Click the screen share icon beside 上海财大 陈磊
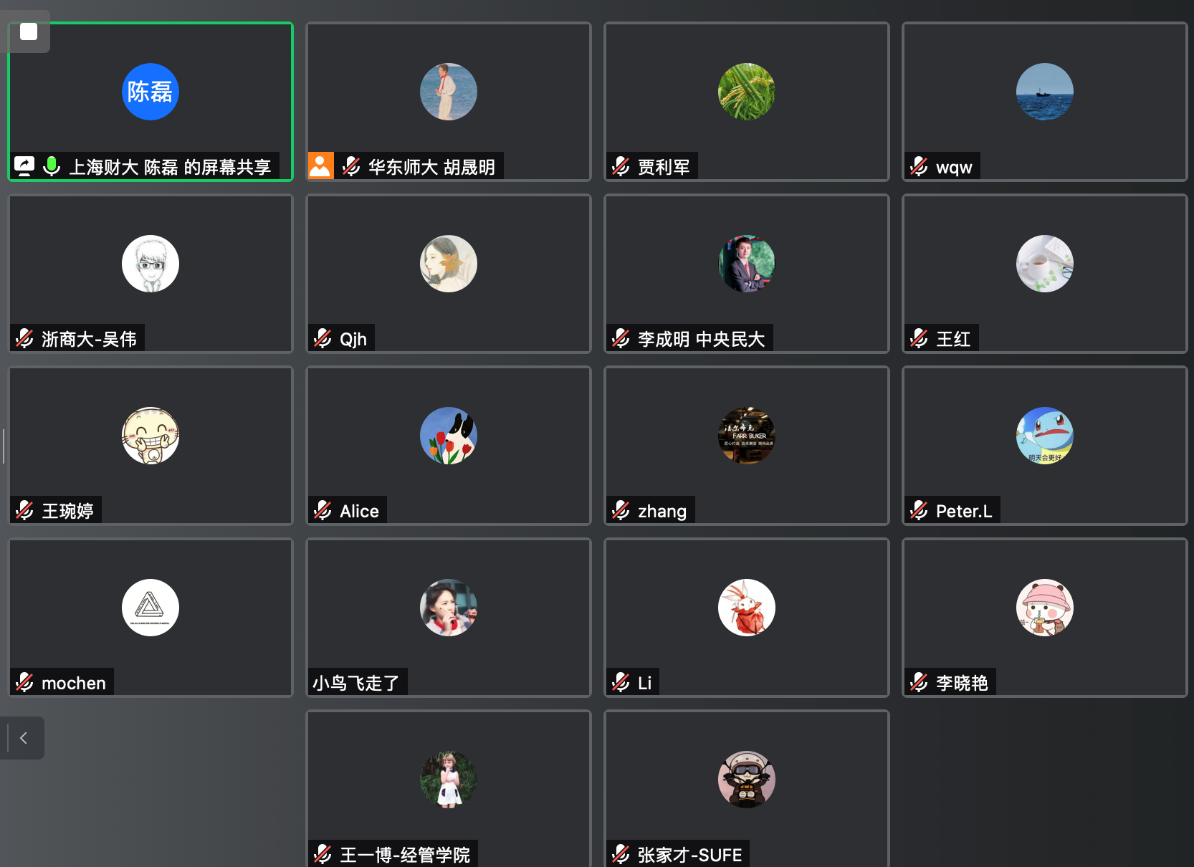This screenshot has width=1194, height=867. 24,166
